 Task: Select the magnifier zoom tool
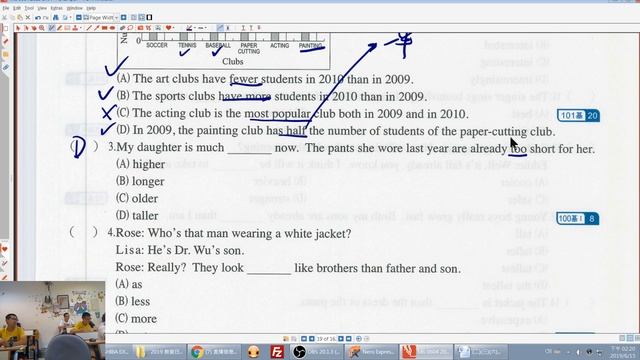click(x=42, y=28)
